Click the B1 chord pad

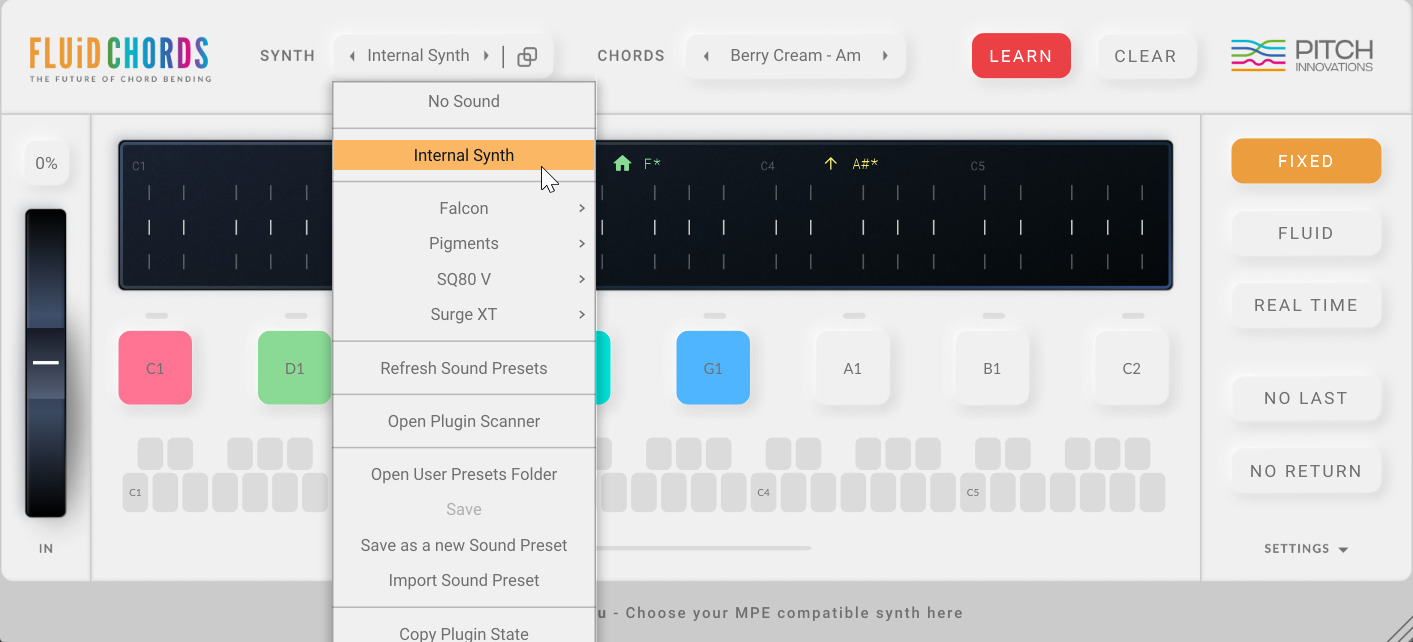click(992, 368)
